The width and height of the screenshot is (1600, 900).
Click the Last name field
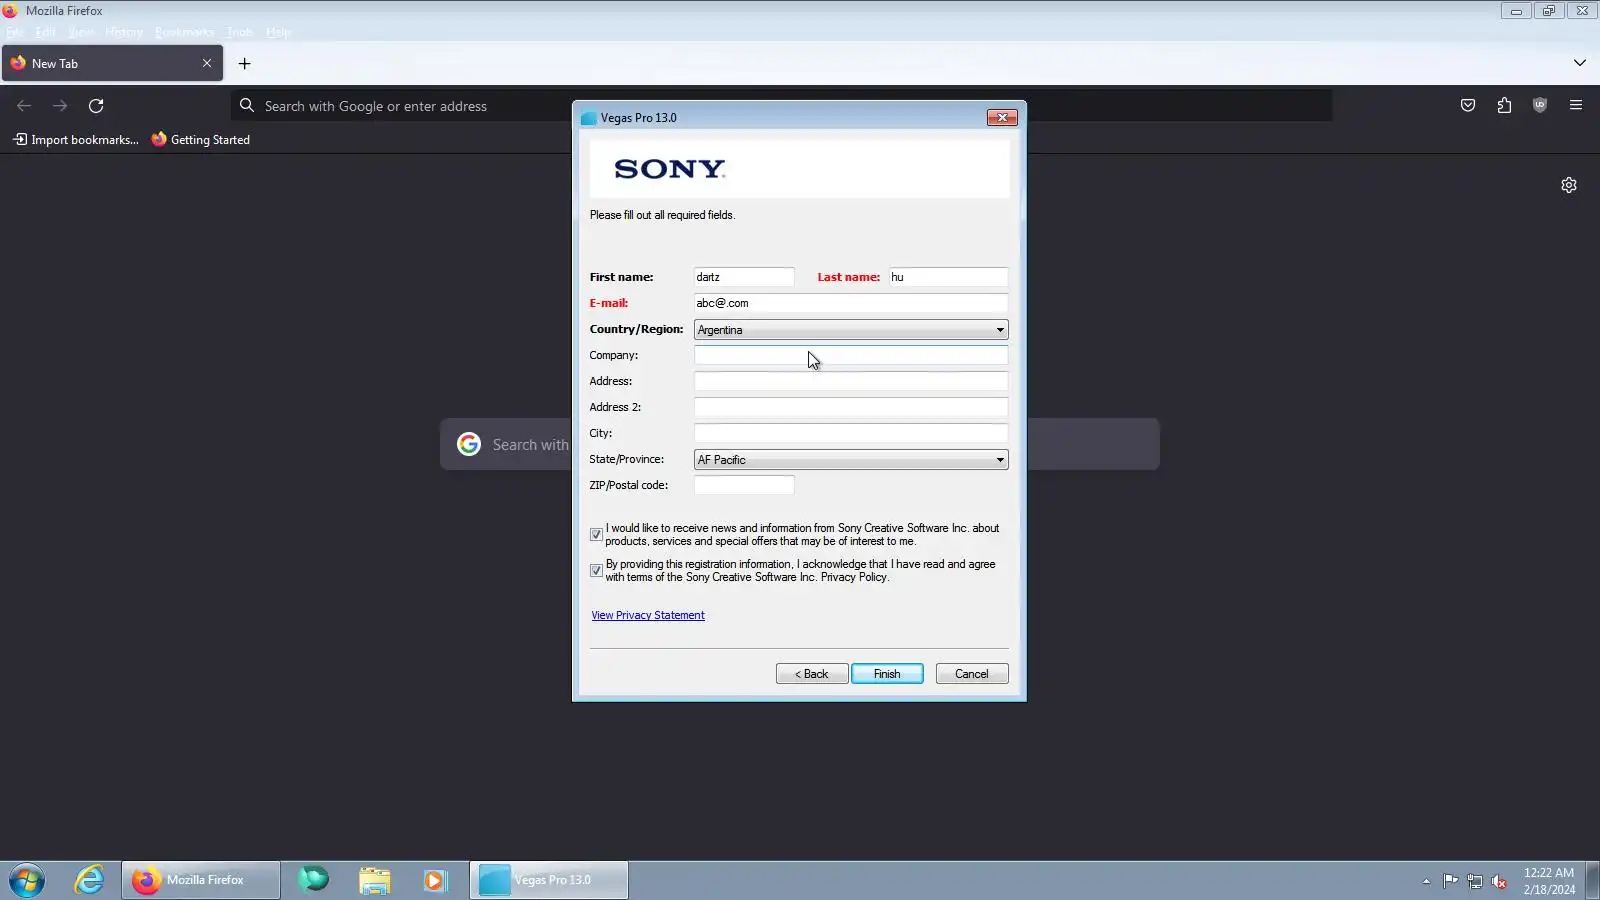[x=948, y=277]
